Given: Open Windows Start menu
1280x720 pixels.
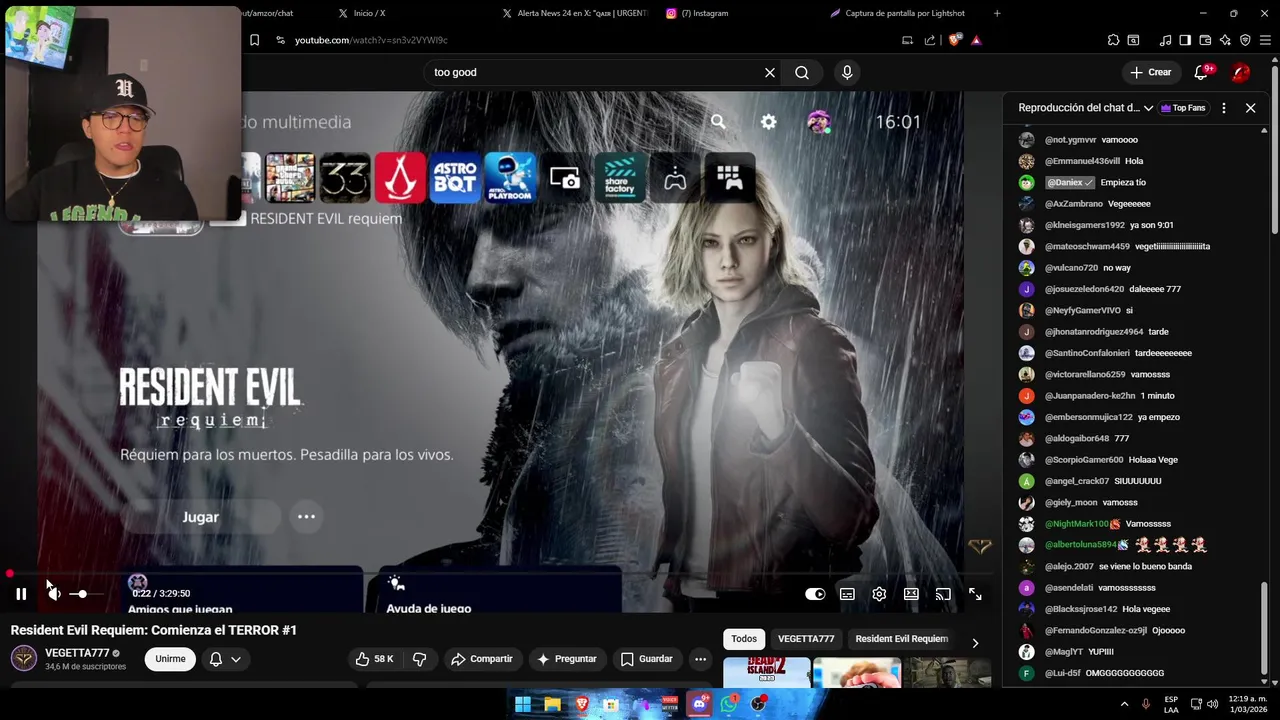Looking at the screenshot, I should (523, 704).
